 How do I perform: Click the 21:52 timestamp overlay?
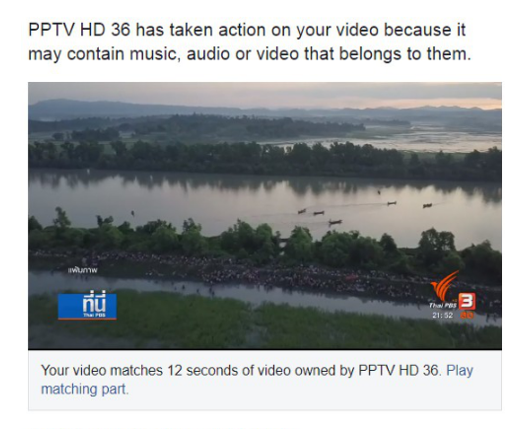pos(443,316)
